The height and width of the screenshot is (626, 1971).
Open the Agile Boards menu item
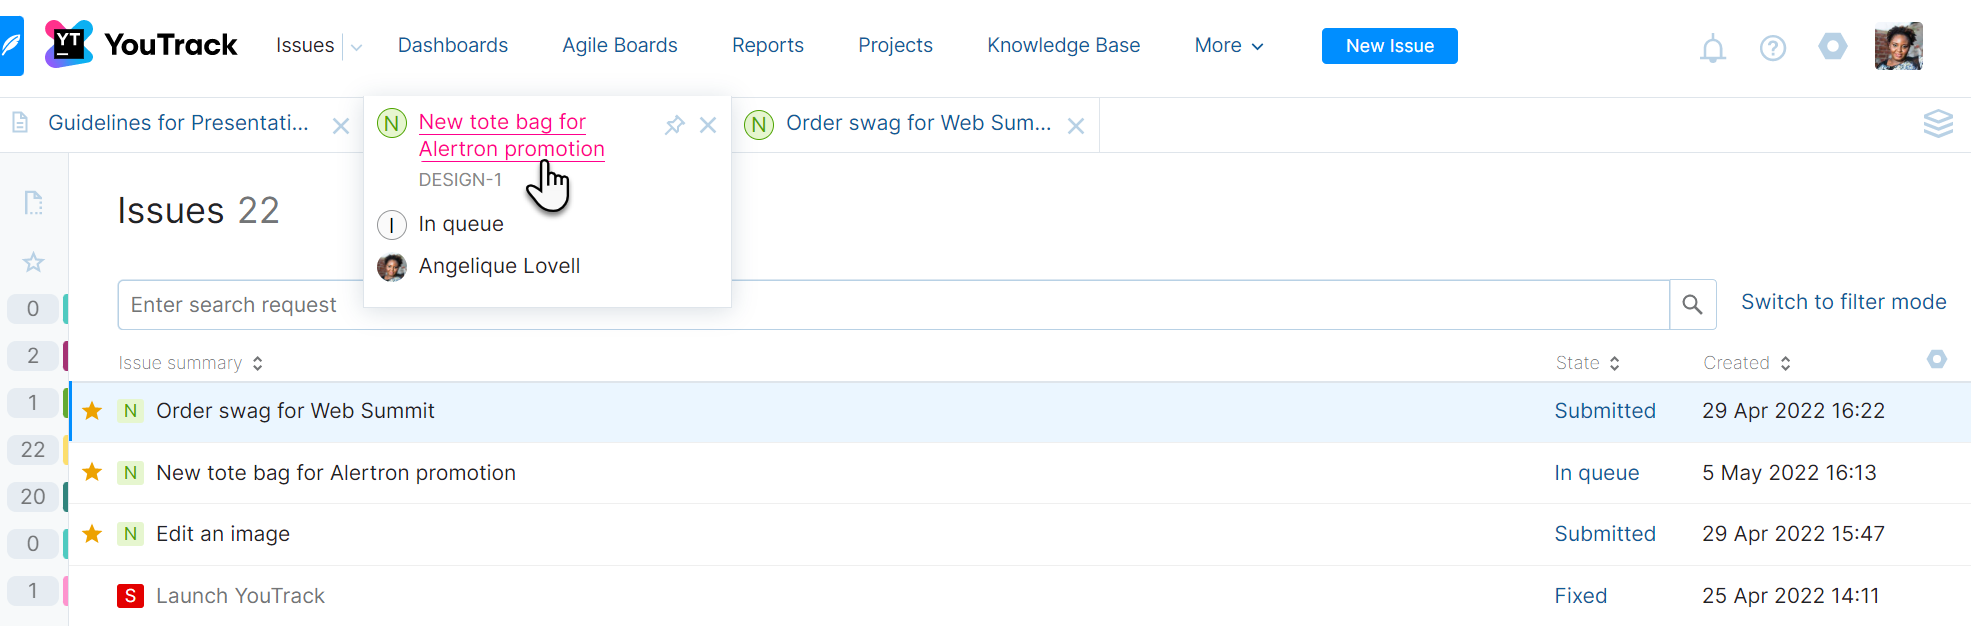tap(619, 46)
